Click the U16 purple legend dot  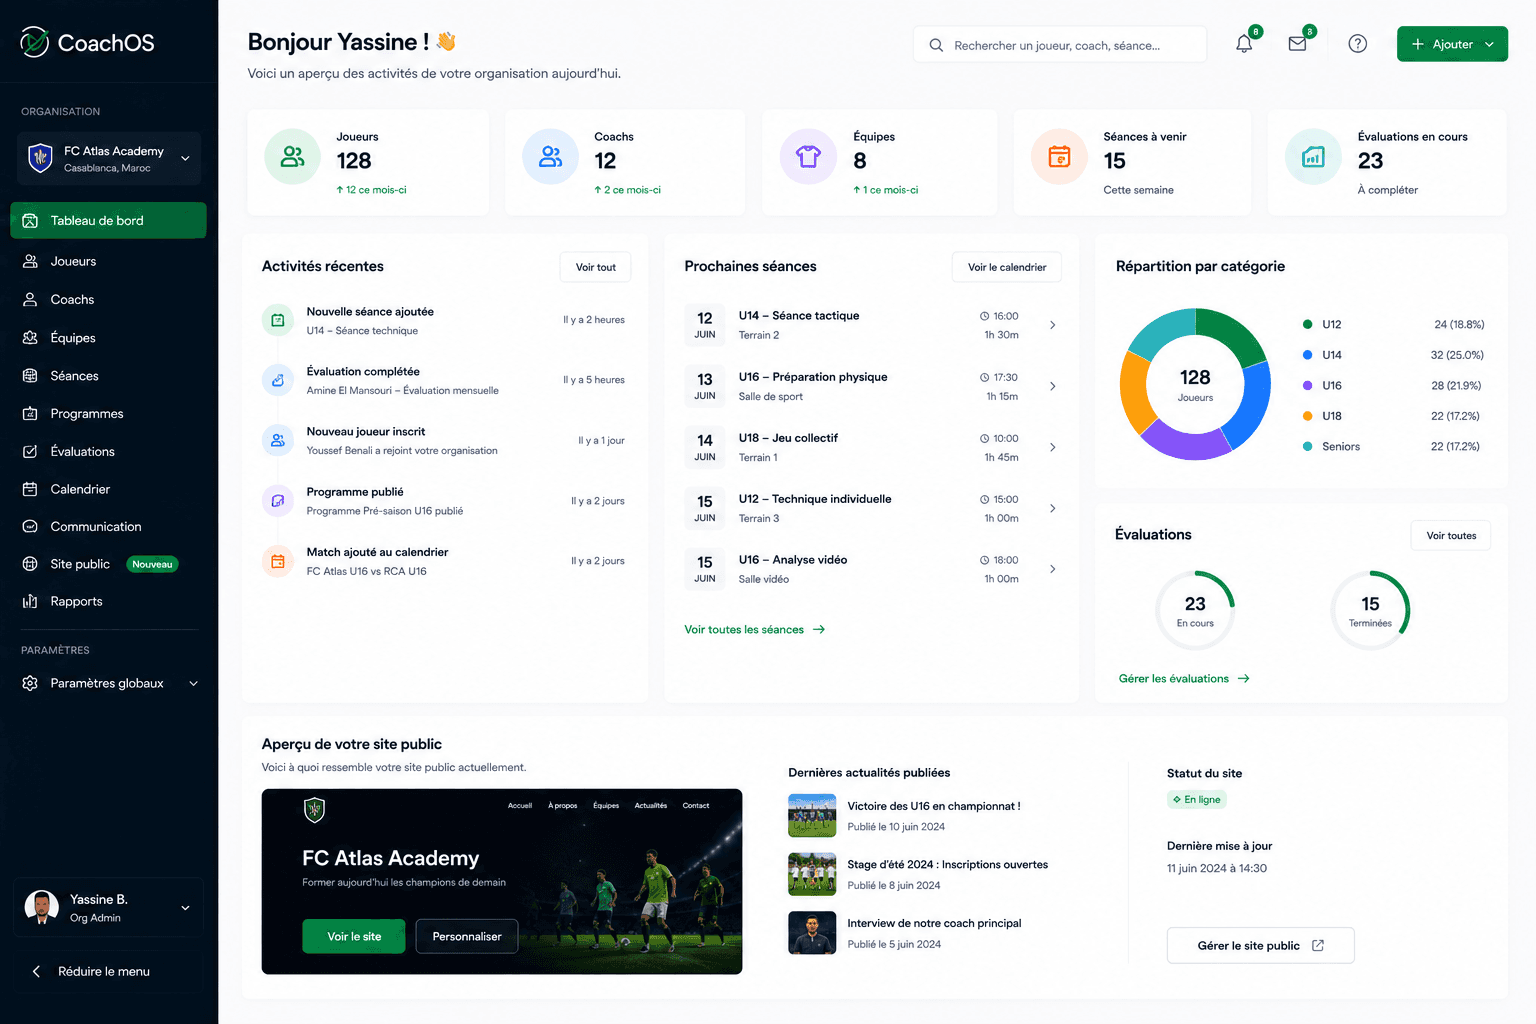coord(1307,385)
